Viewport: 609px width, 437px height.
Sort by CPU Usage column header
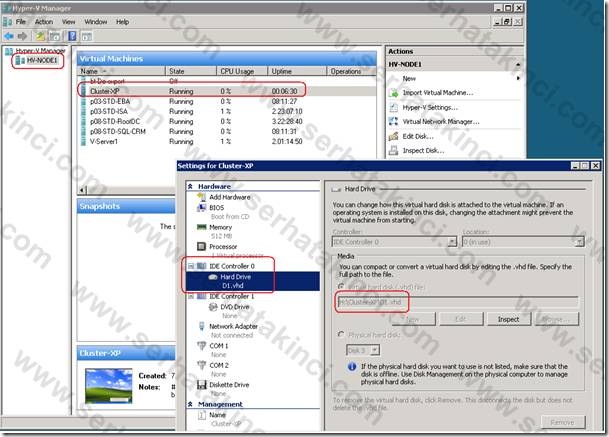pos(242,71)
